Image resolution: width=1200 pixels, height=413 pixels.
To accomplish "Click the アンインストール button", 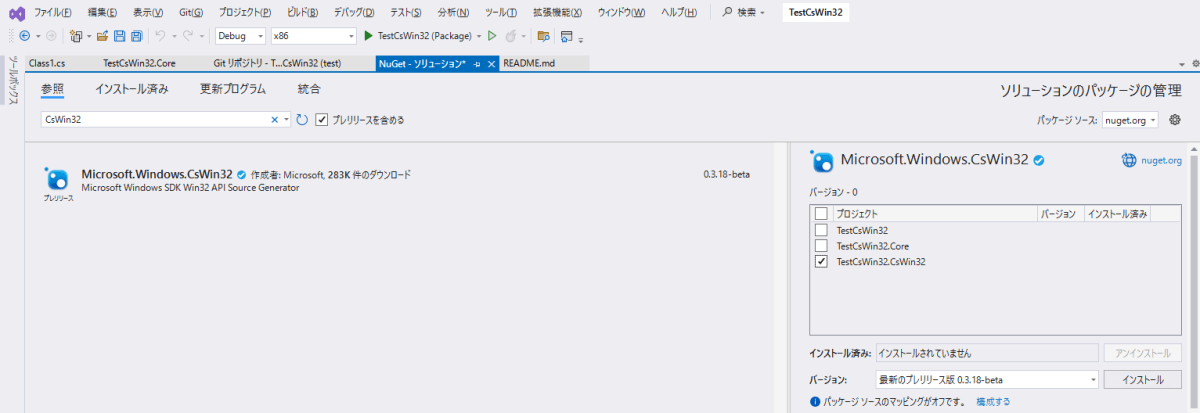I will coord(1142,353).
